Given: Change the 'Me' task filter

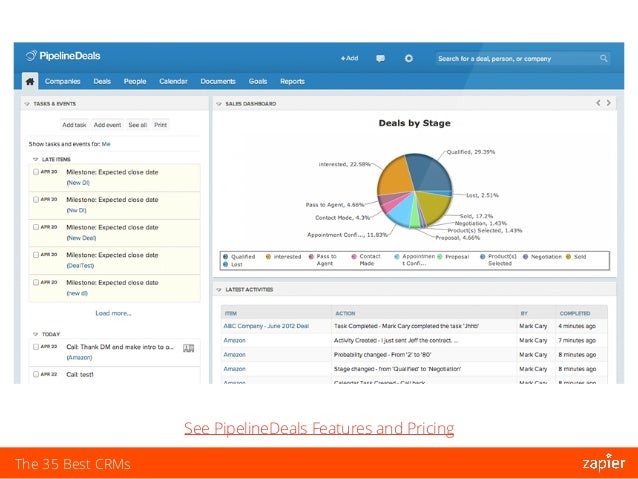Looking at the screenshot, I should click(106, 144).
